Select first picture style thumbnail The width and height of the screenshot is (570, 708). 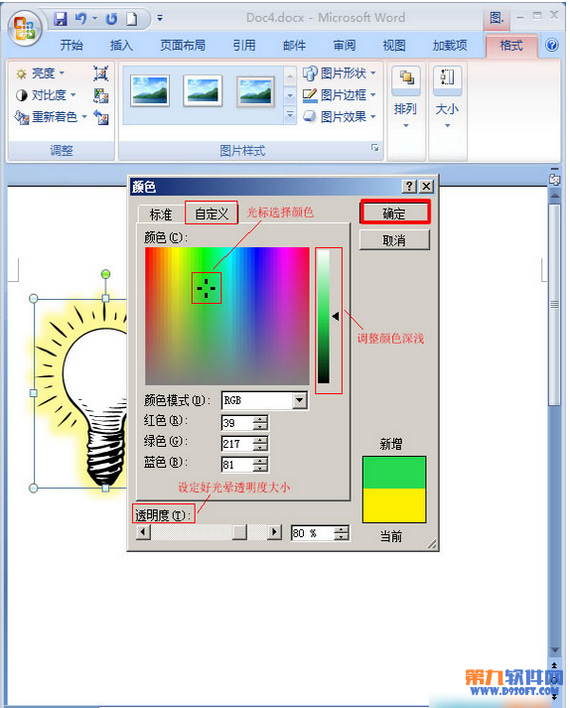(x=150, y=91)
